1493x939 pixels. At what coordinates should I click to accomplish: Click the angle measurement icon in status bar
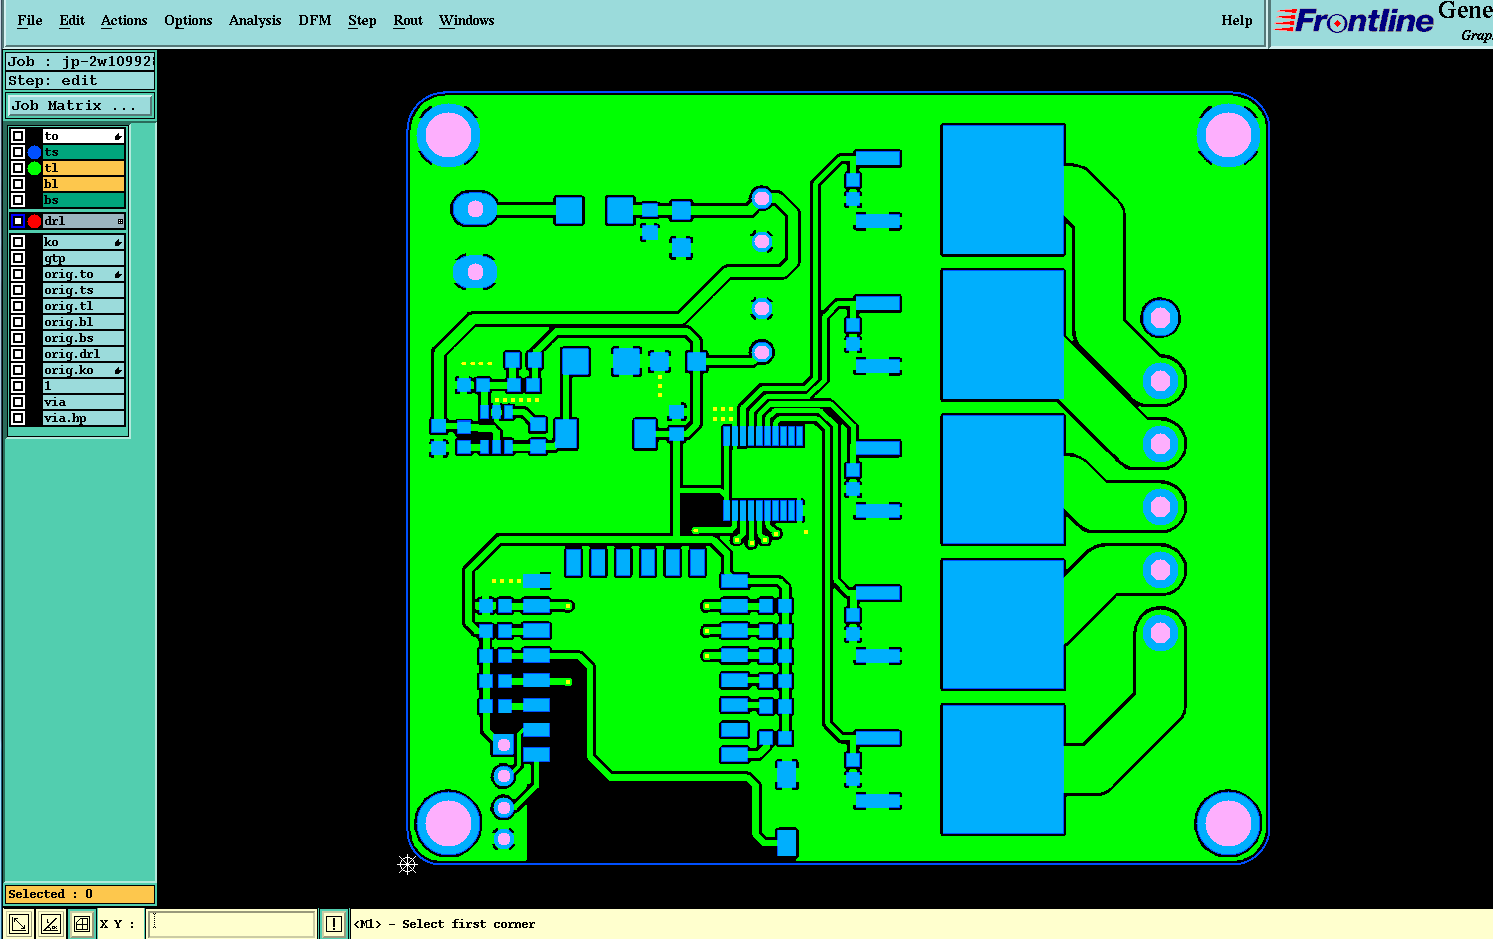pos(51,924)
